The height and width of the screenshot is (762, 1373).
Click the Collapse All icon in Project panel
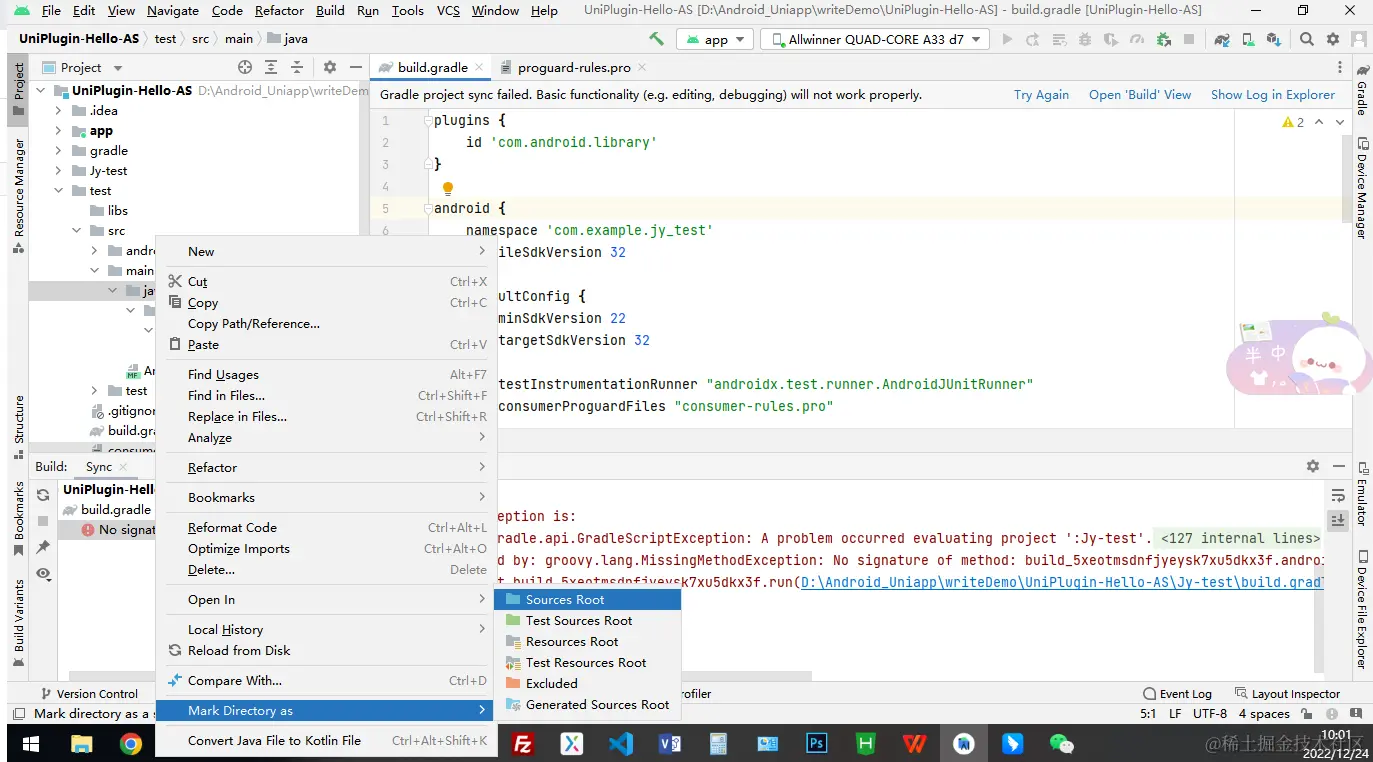(x=296, y=67)
